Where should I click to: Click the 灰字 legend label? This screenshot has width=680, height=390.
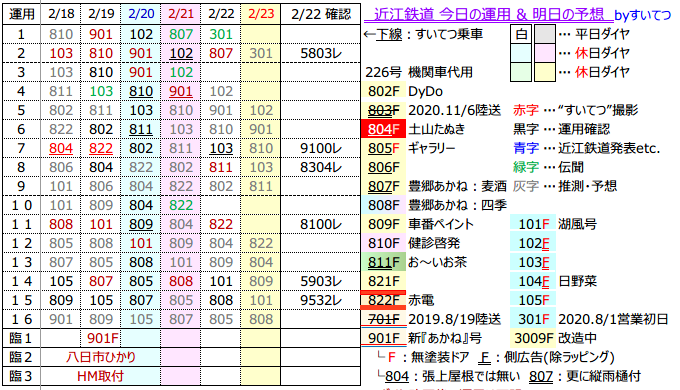pos(526,186)
